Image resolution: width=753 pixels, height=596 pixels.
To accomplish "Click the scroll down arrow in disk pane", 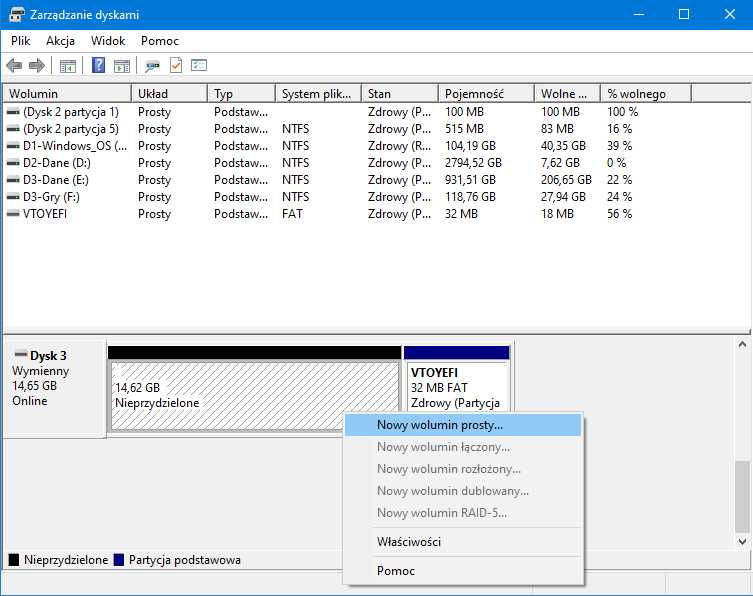I will (x=743, y=540).
